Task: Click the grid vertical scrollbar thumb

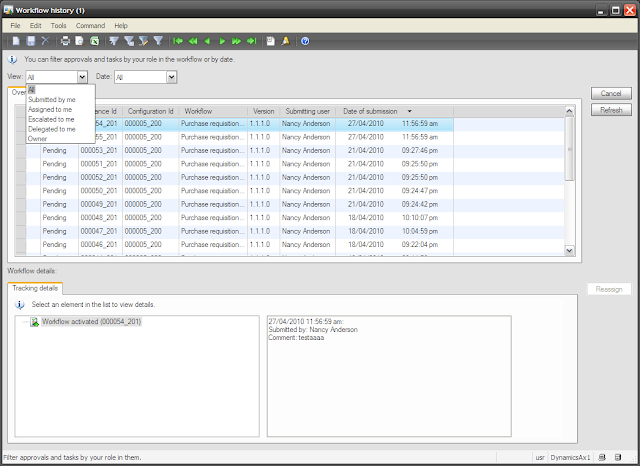Action: point(569,149)
